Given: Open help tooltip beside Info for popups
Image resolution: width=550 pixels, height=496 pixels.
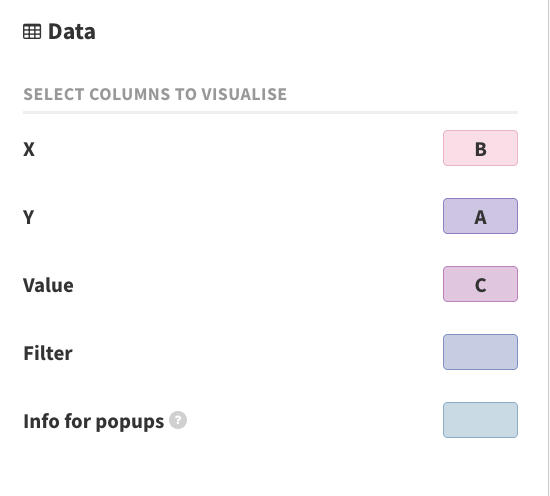Looking at the screenshot, I should point(178,420).
